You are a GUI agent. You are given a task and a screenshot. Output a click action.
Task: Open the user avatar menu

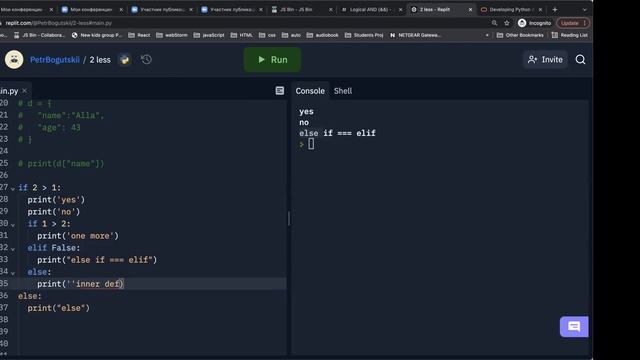click(x=14, y=60)
